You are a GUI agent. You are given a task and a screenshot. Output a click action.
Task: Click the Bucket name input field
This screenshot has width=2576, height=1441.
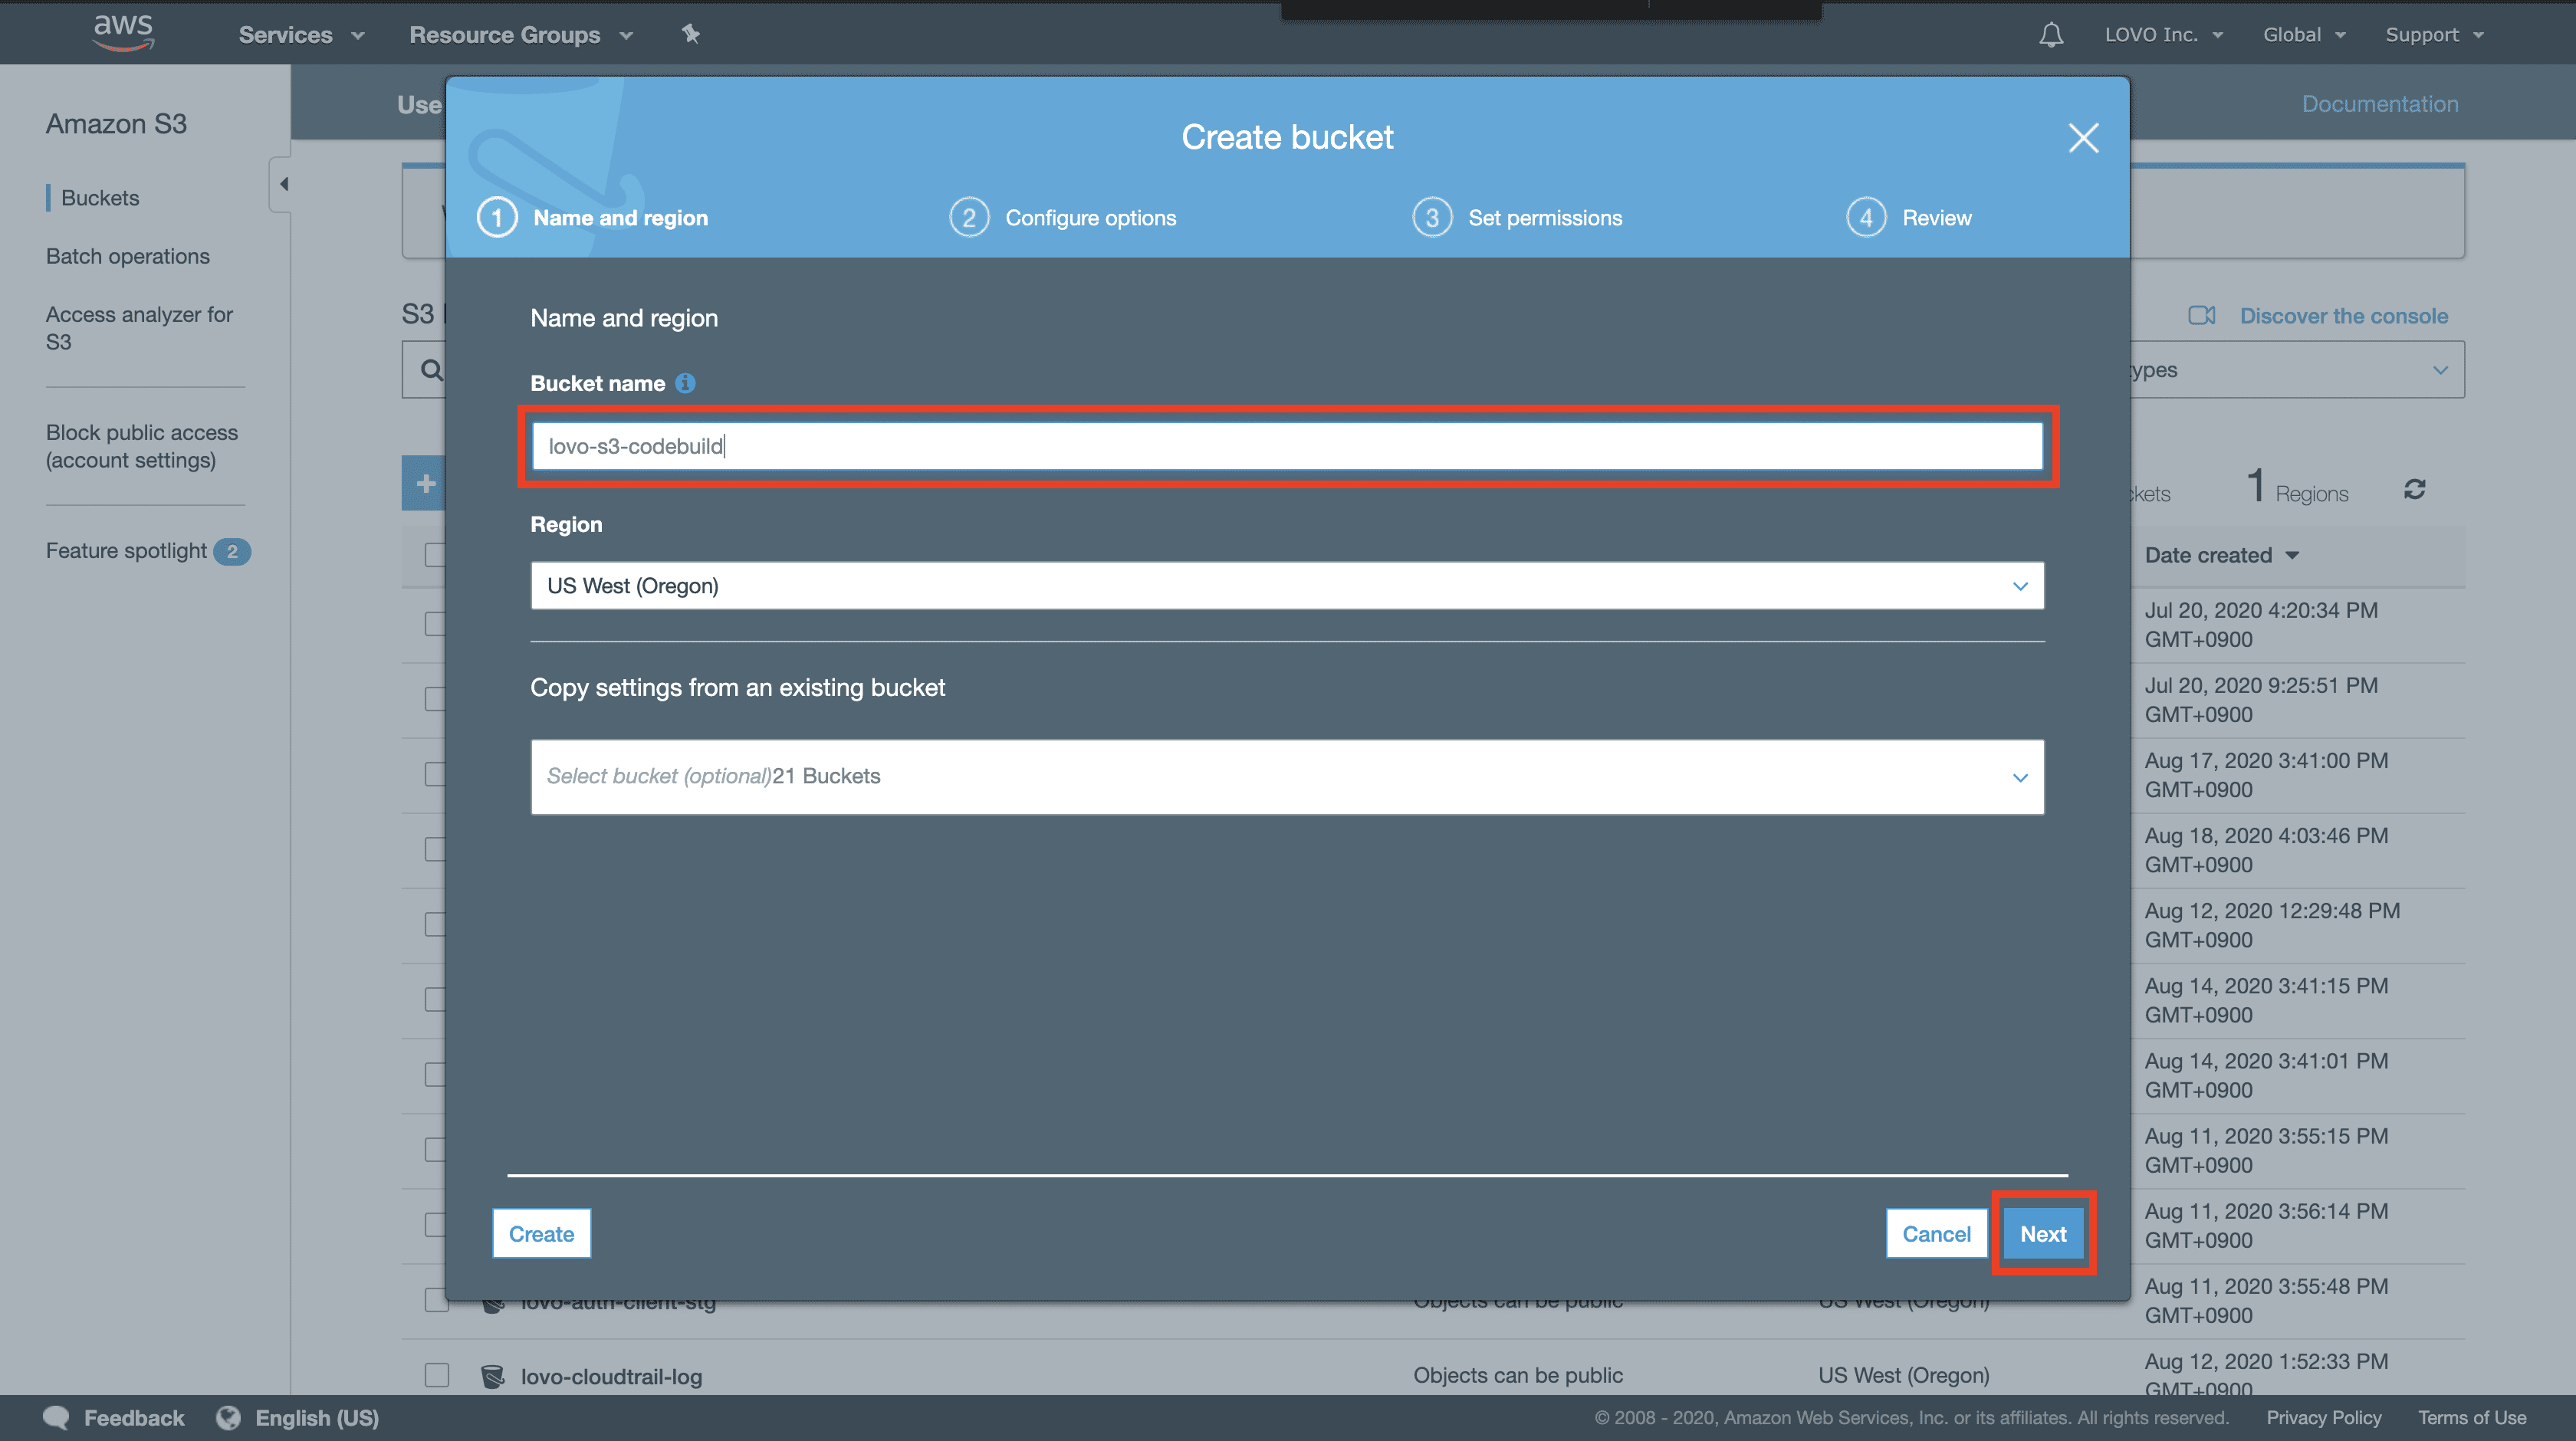(x=1287, y=446)
